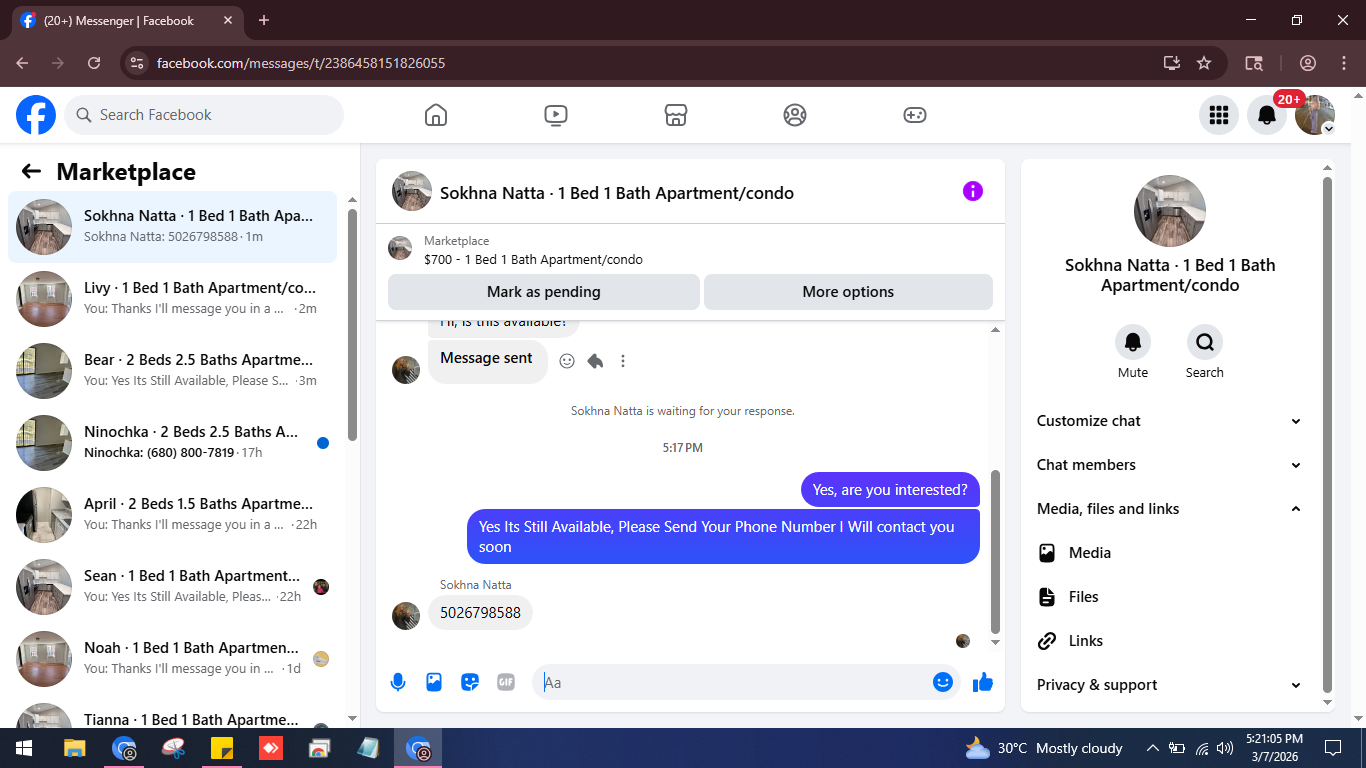Open the Bear 2 Beds 2.5 Baths conversation
Image resolution: width=1366 pixels, height=768 pixels.
[x=172, y=371]
